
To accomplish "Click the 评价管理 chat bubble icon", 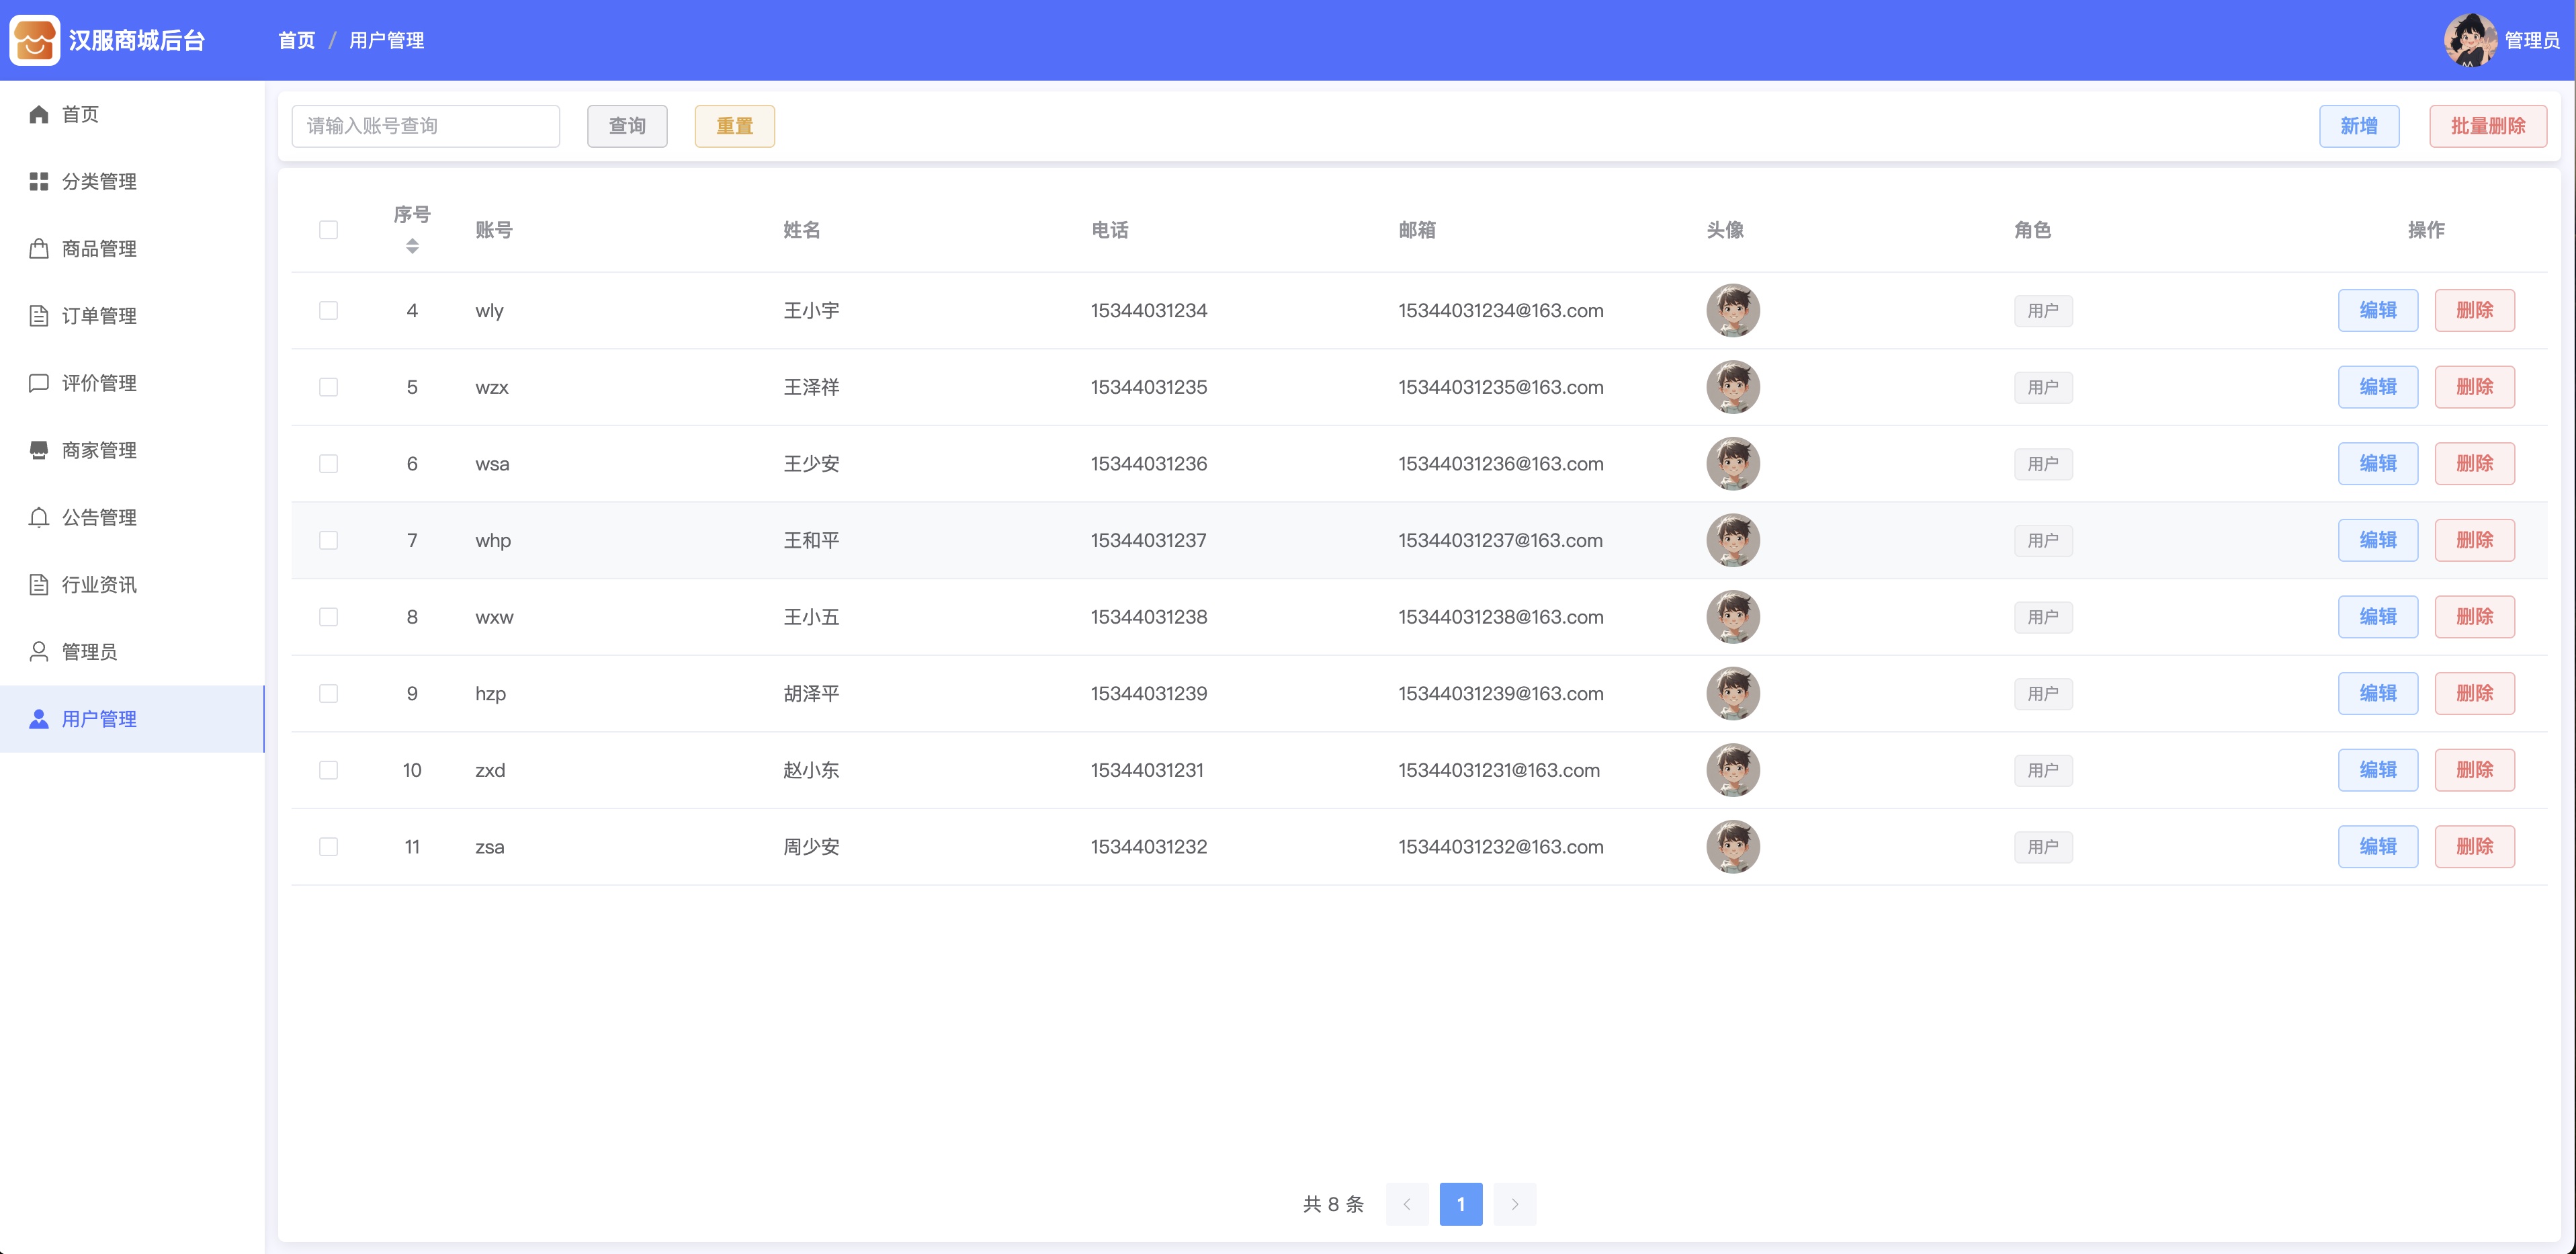I will pyautogui.click(x=39, y=383).
